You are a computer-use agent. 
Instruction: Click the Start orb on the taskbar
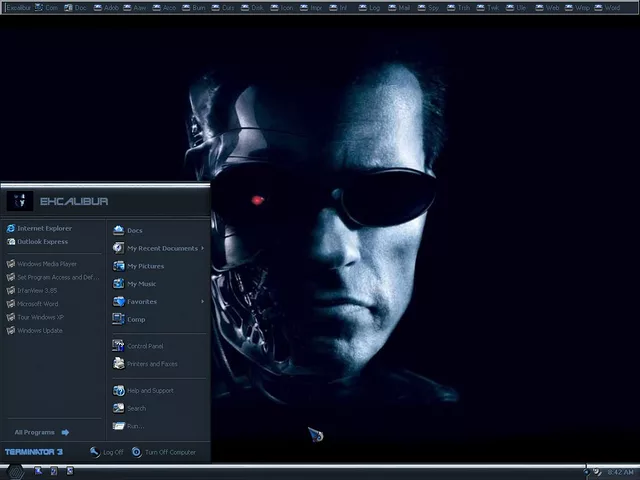17,471
